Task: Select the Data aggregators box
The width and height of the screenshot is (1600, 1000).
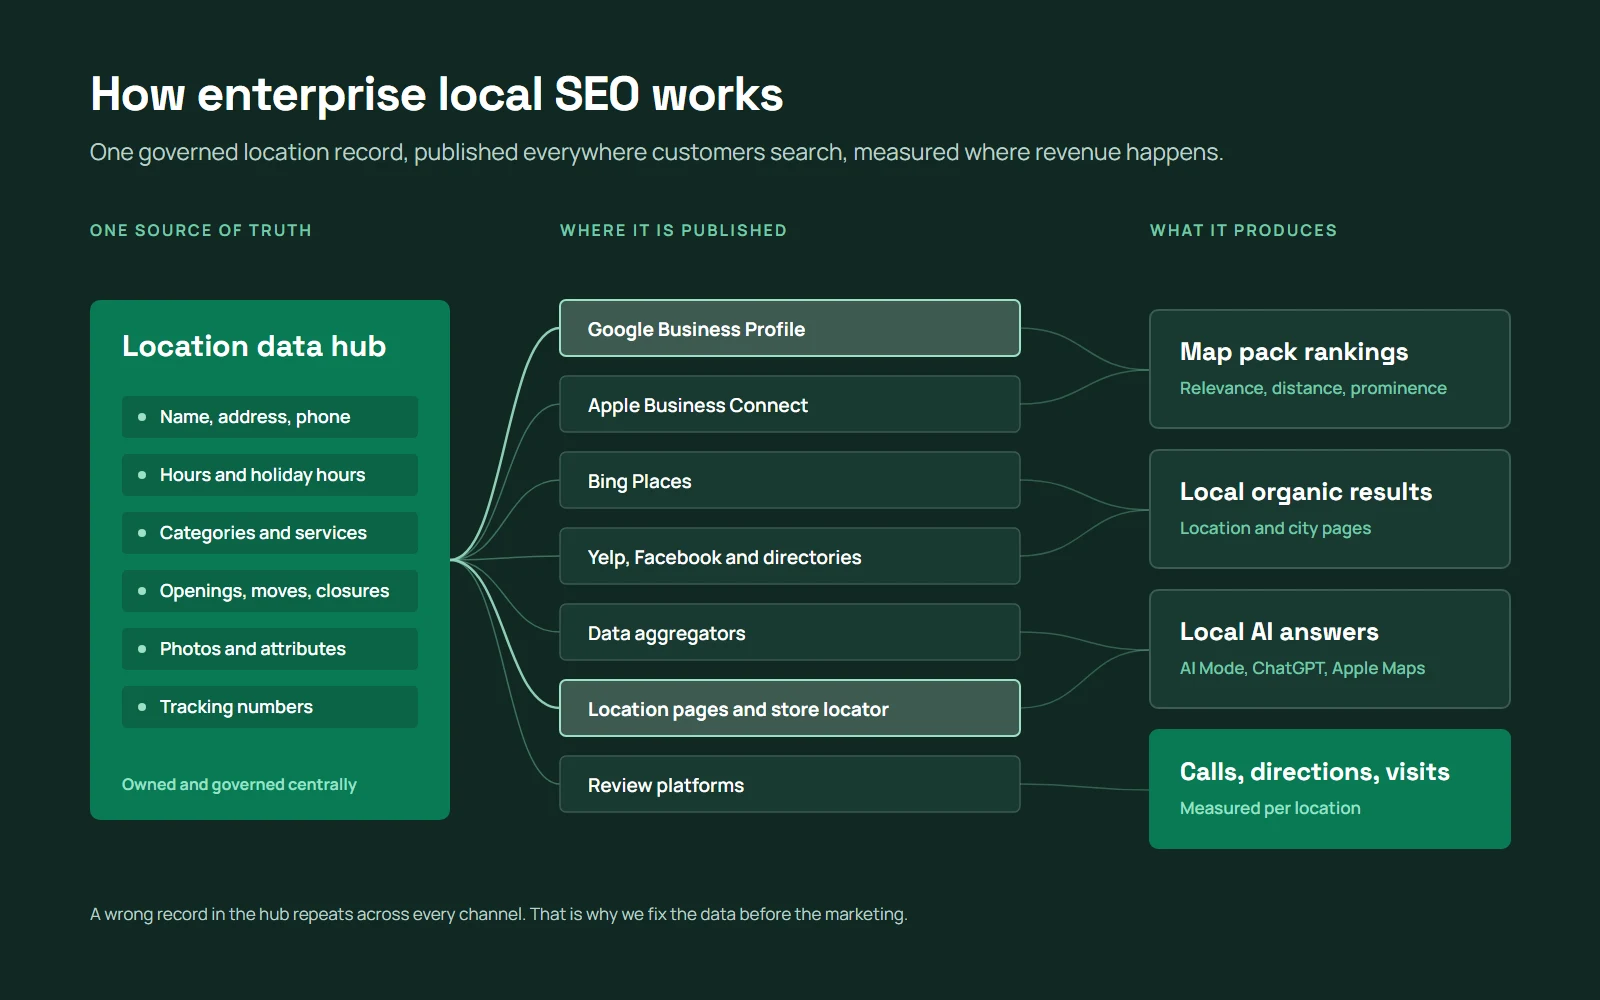Action: click(790, 632)
